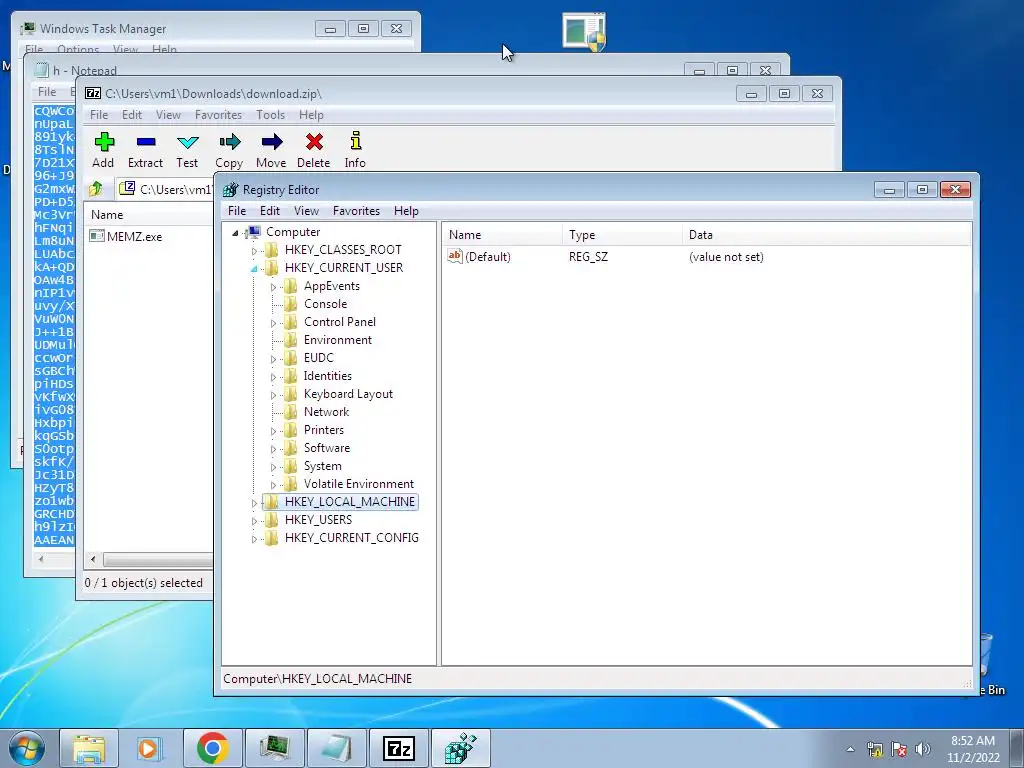This screenshot has height=768, width=1024.
Task: Click the volume speaker tray icon
Action: tap(923, 749)
